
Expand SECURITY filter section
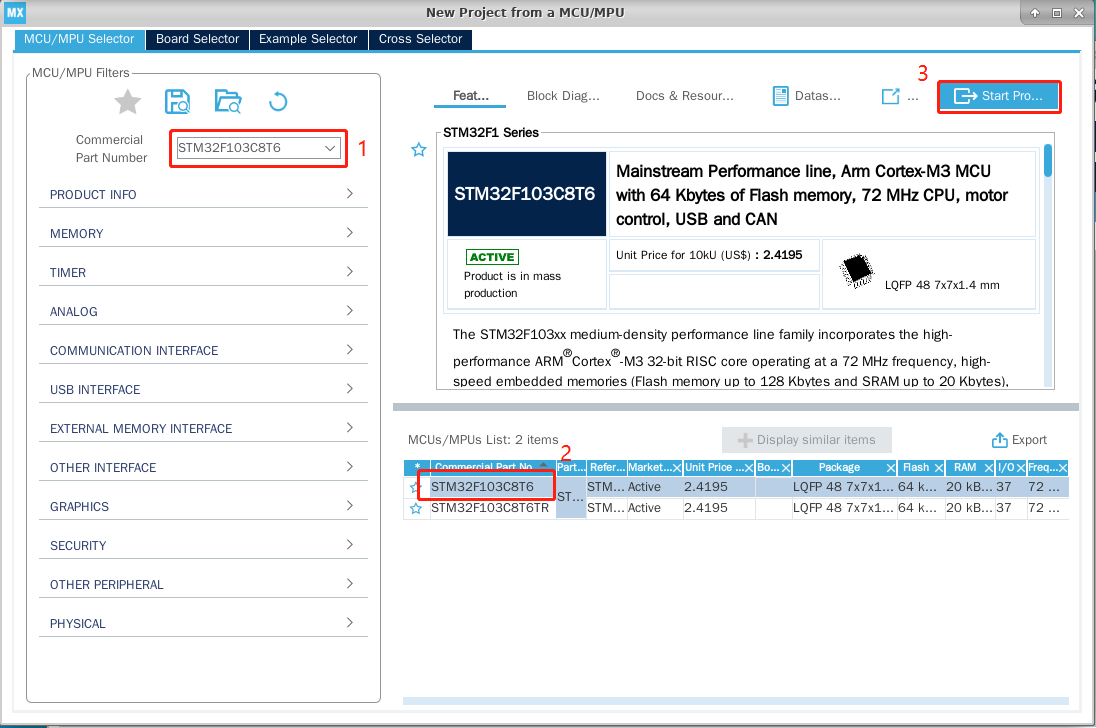tap(203, 546)
